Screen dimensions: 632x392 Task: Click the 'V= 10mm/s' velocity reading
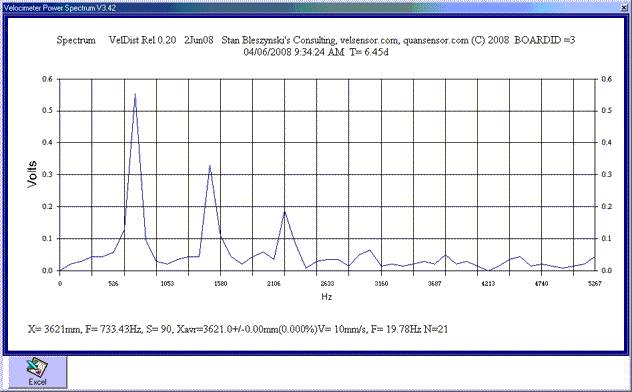[343, 330]
